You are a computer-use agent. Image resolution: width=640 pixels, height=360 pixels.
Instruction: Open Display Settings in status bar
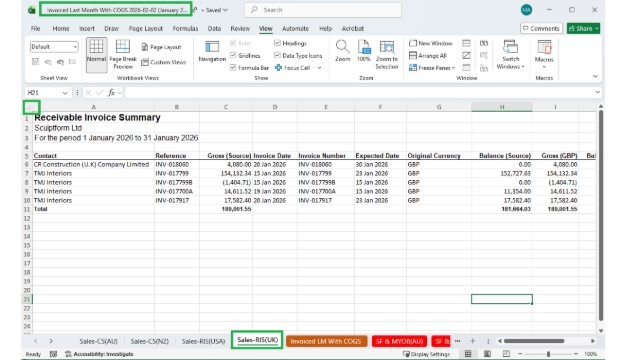click(x=427, y=354)
